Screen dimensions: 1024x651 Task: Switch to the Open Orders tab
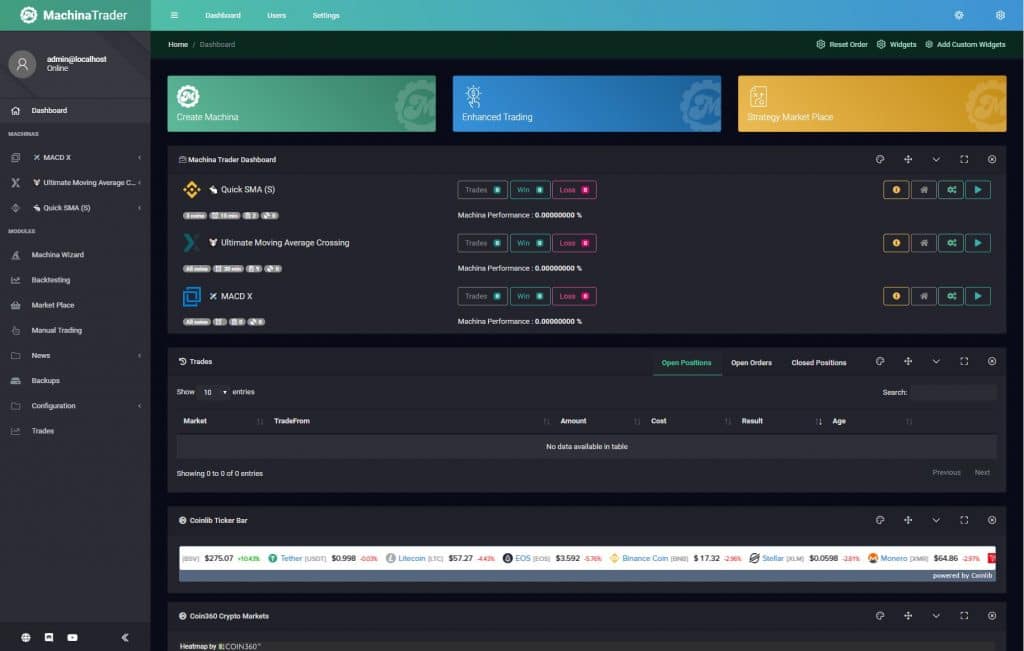coord(751,363)
